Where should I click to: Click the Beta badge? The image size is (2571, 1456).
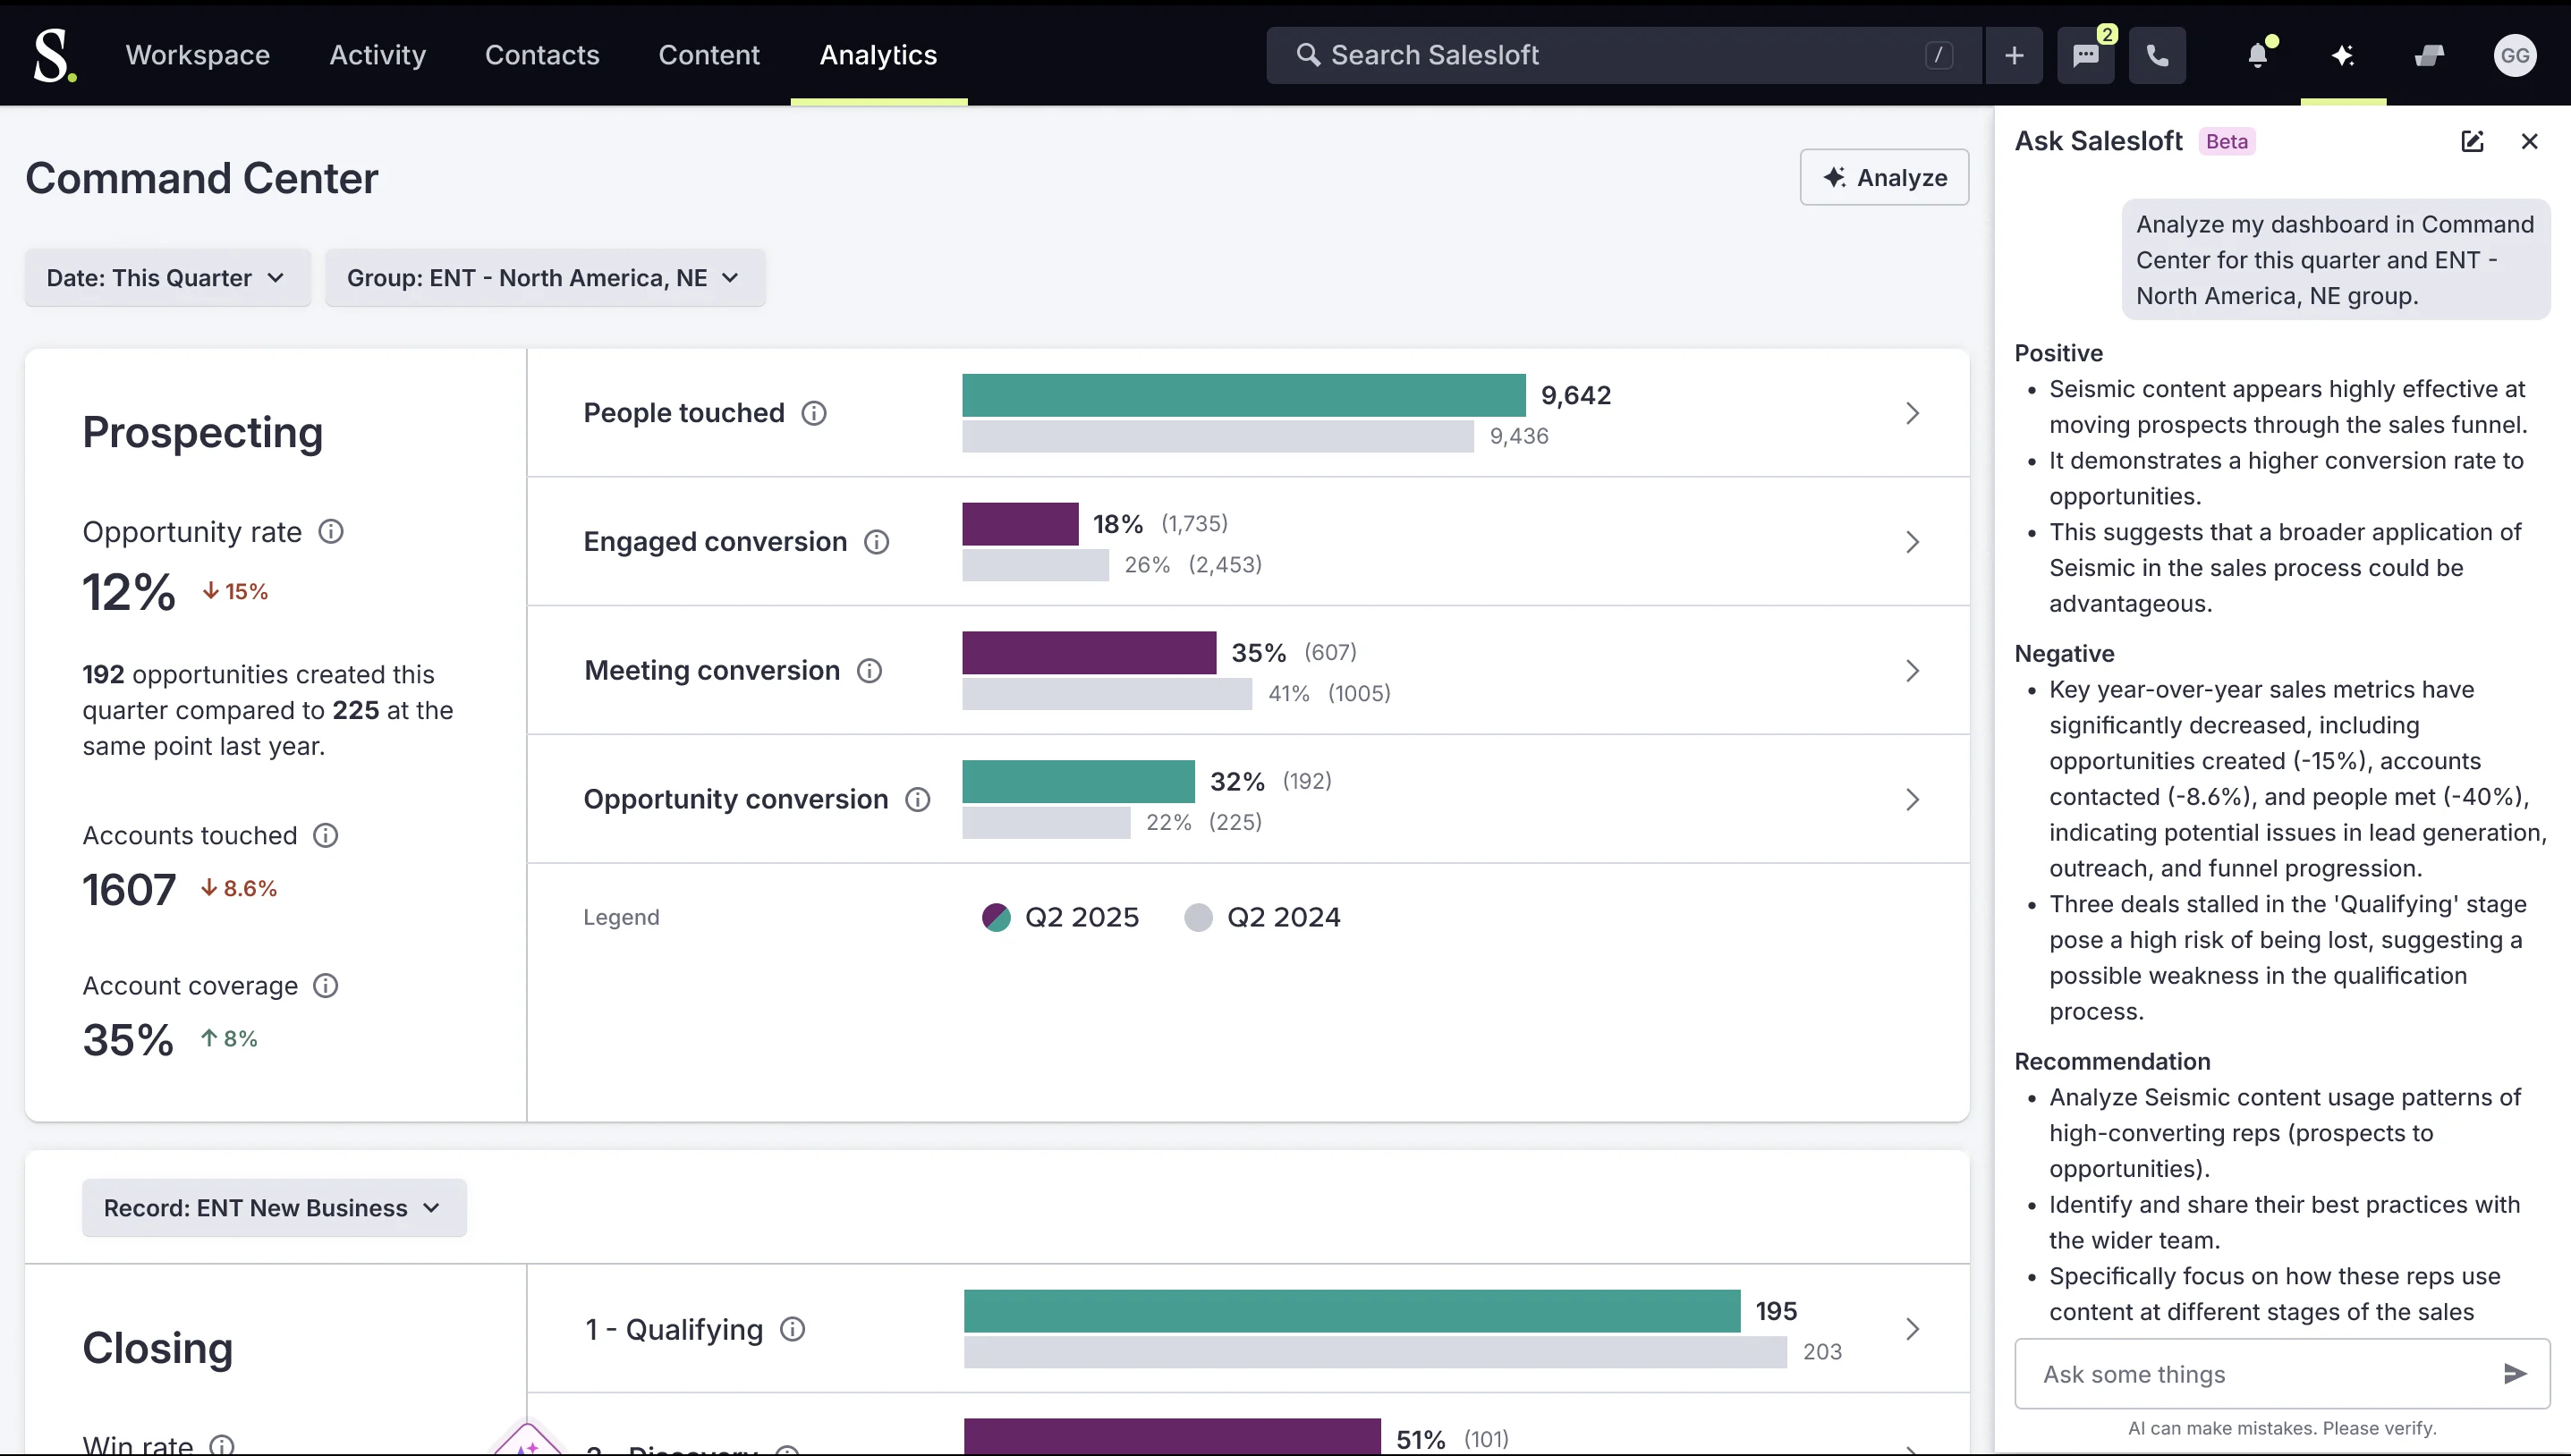coord(2226,141)
